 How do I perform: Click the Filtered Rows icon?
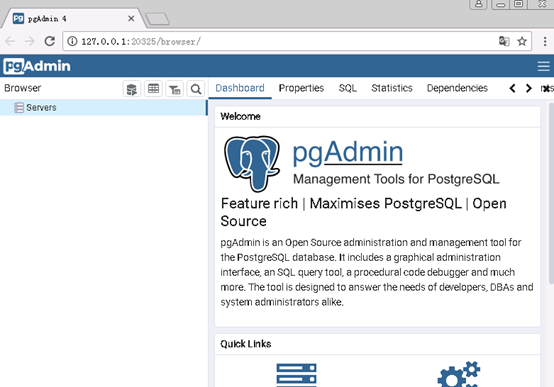pyautogui.click(x=175, y=89)
